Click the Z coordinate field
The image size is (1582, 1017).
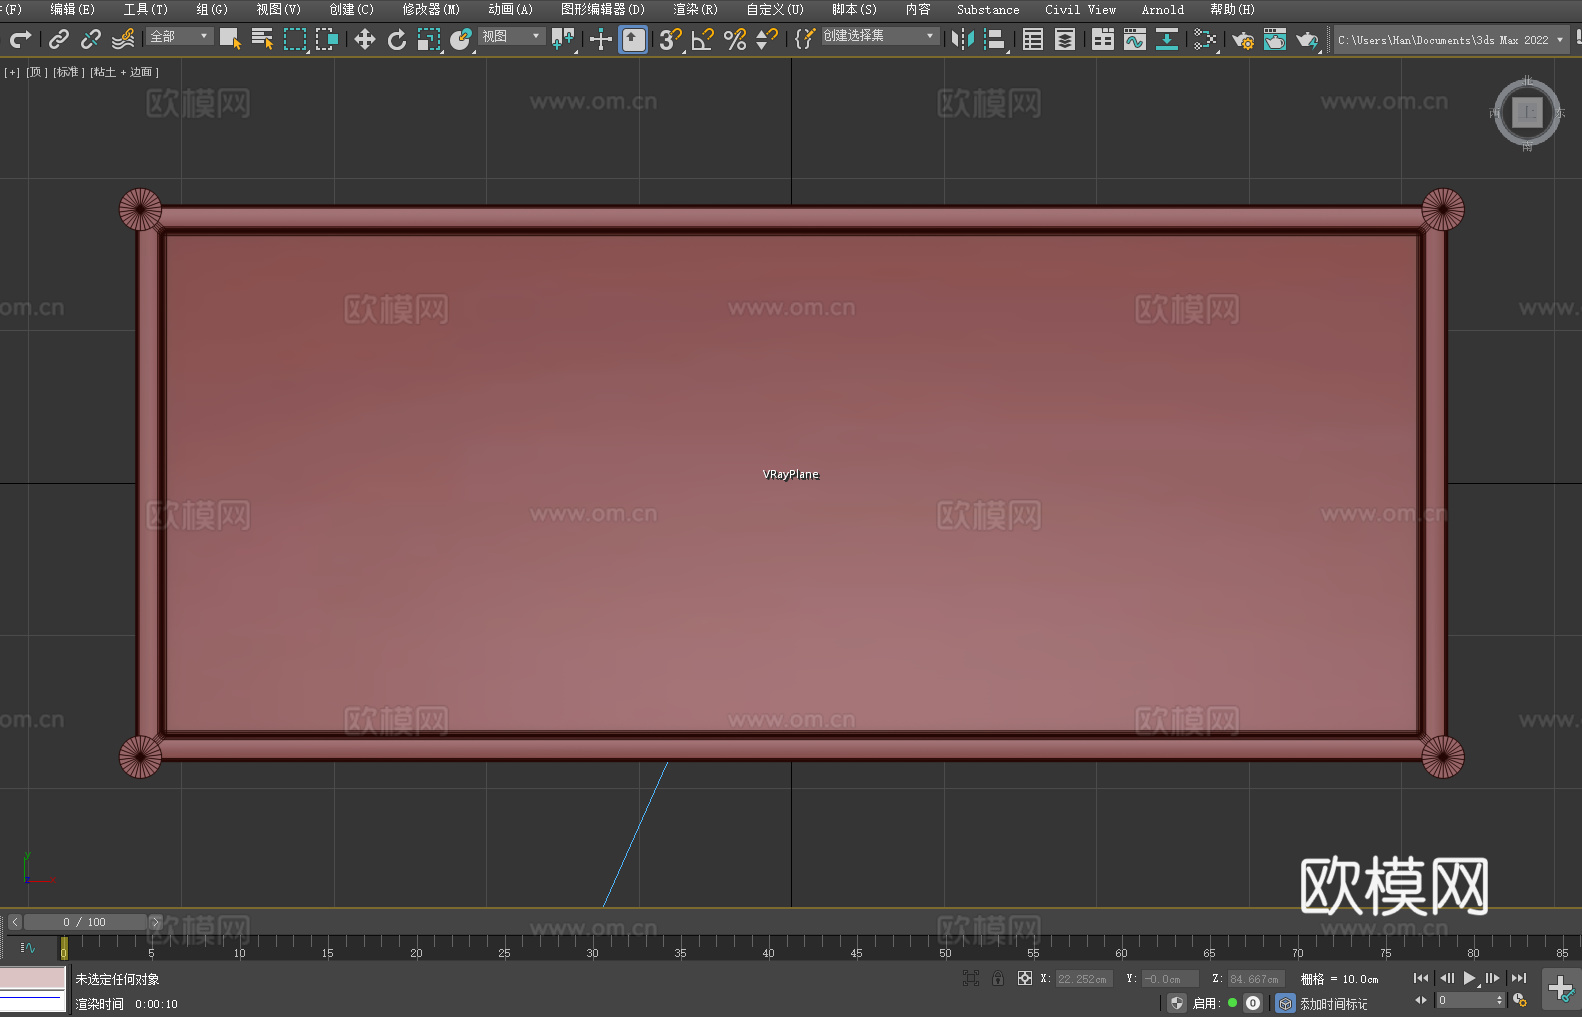[1255, 979]
